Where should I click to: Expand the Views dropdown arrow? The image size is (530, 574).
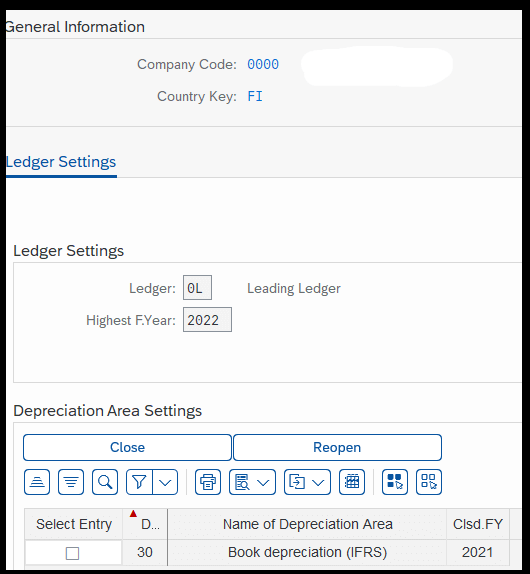[x=264, y=482]
